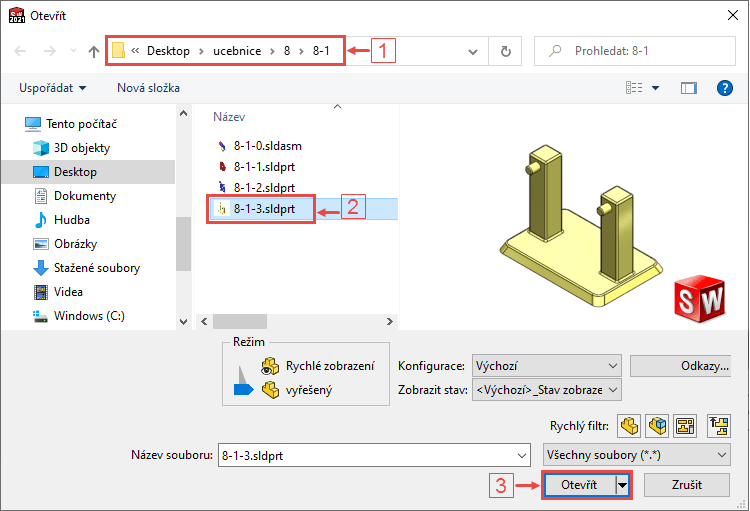This screenshot has height=511, width=750.
Task: Open the Všechny soubory file type dropdown
Action: click(x=636, y=455)
